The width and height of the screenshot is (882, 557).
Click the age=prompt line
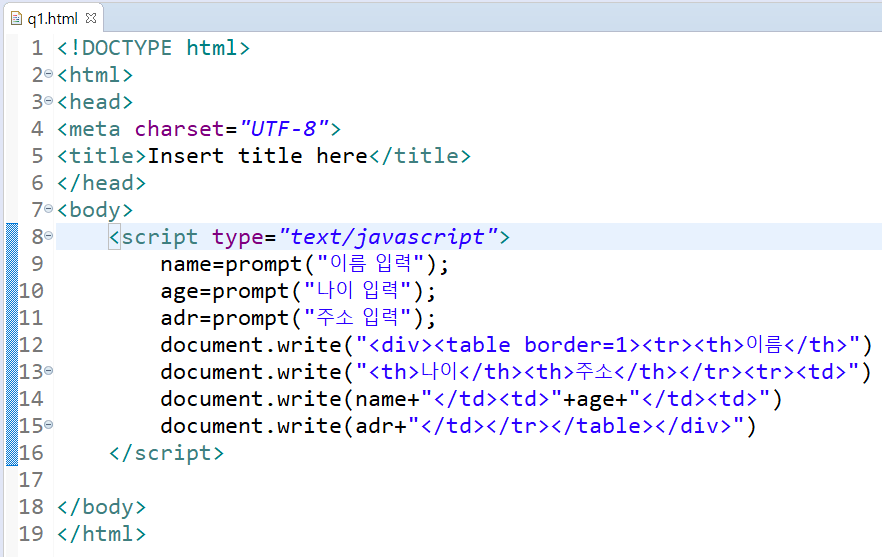point(298,291)
